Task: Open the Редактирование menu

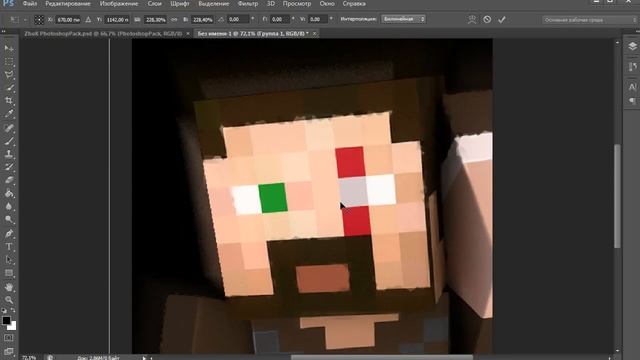Action: pyautogui.click(x=68, y=4)
